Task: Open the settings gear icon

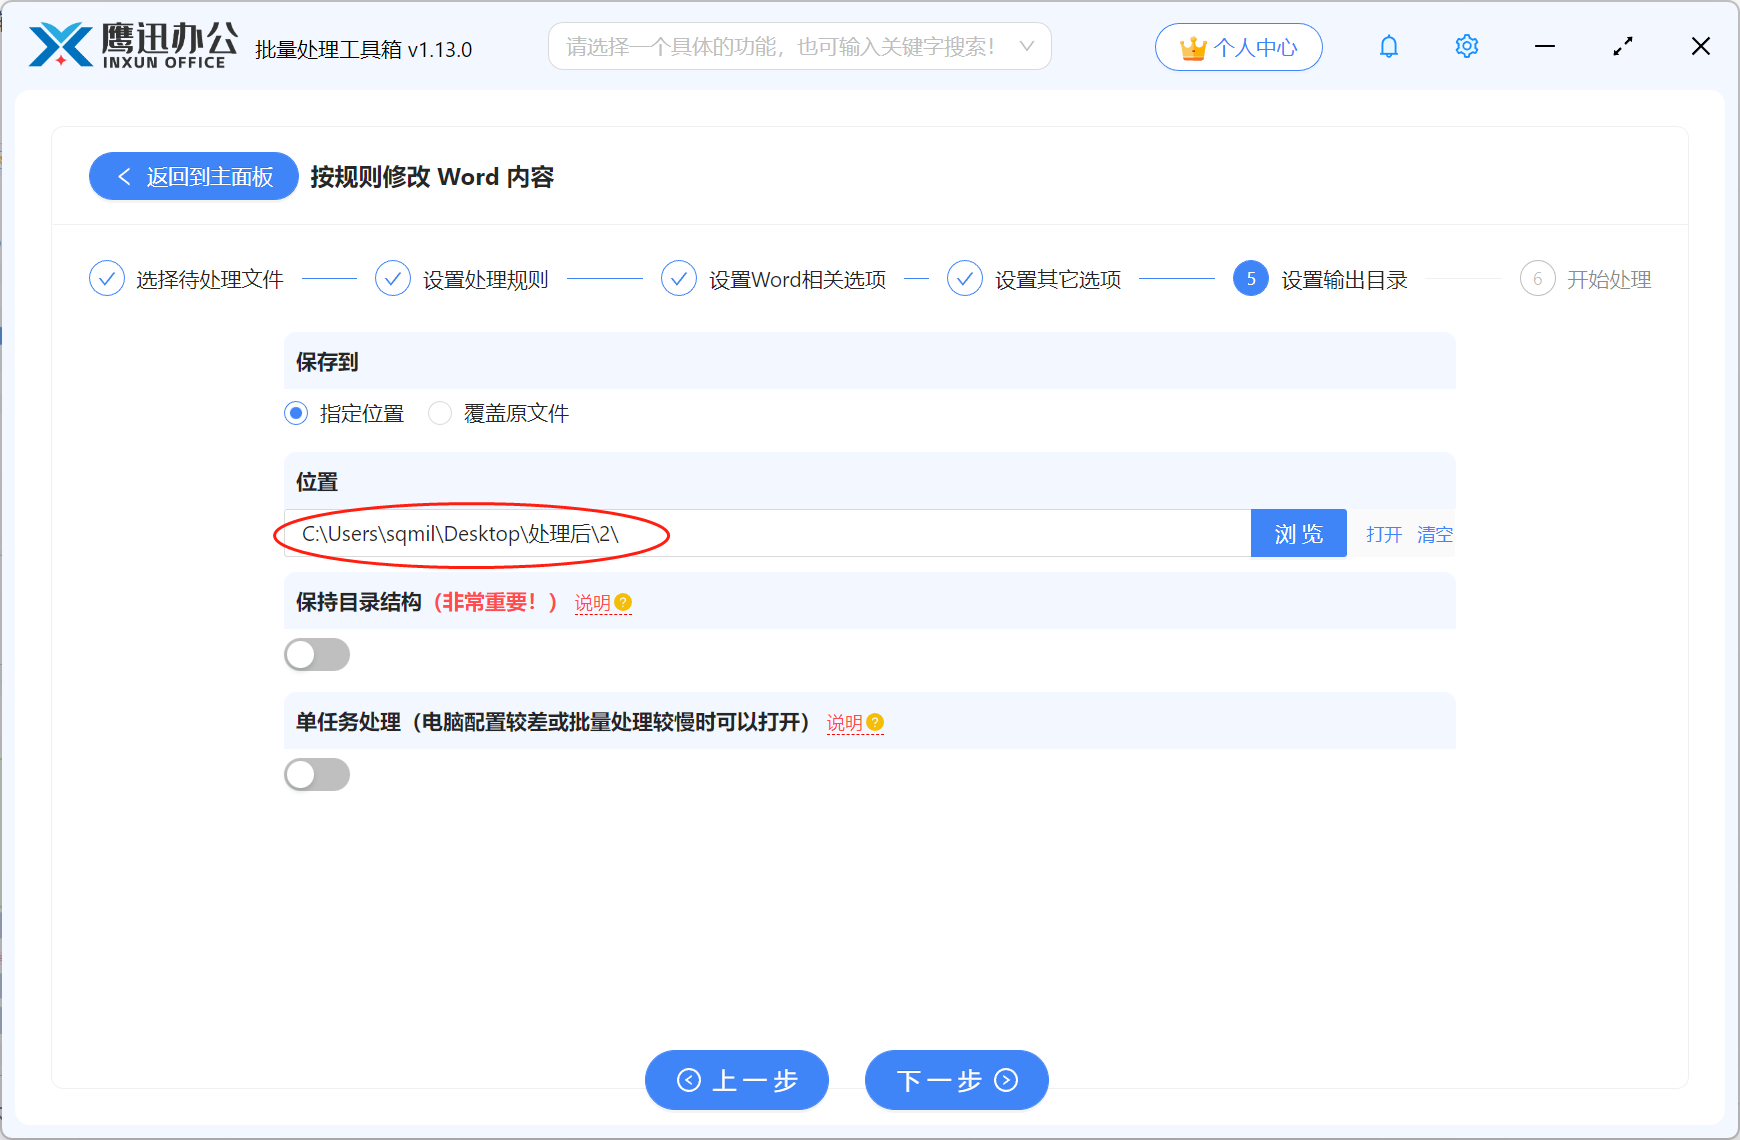Action: [1466, 46]
